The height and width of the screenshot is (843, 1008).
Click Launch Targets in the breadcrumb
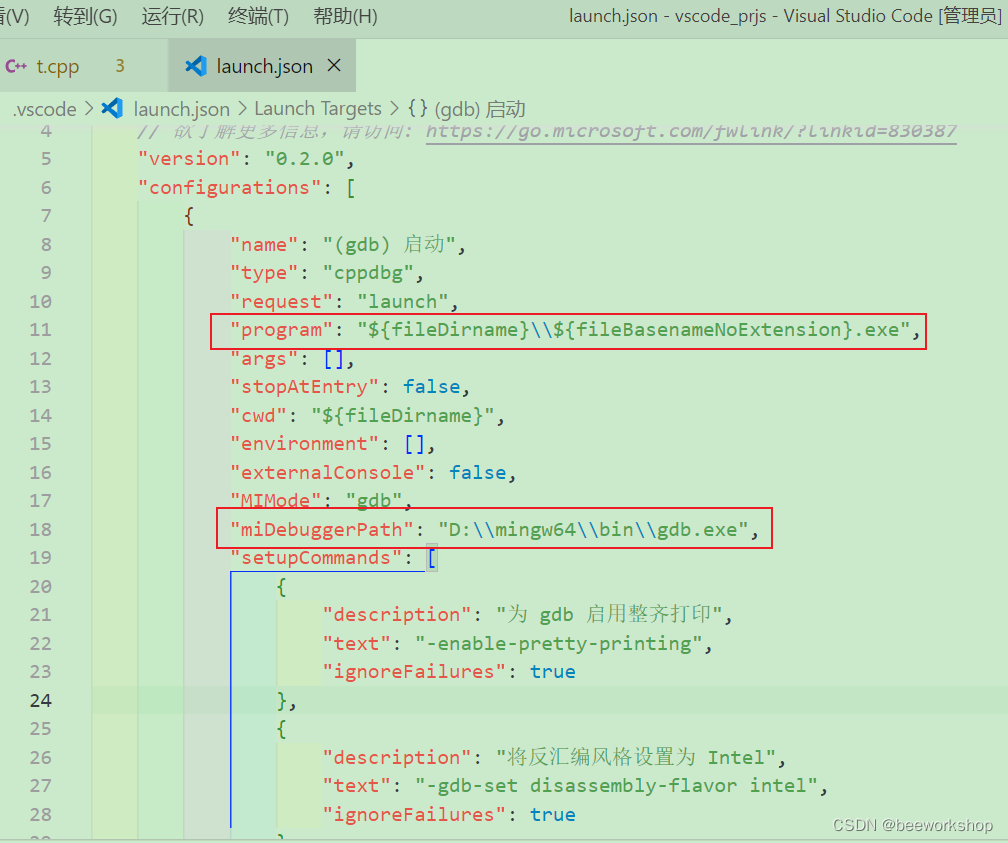click(x=318, y=109)
